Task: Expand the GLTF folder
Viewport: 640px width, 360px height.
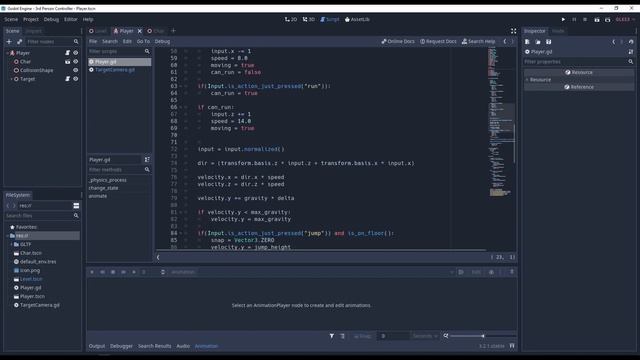Action: click(x=11, y=244)
